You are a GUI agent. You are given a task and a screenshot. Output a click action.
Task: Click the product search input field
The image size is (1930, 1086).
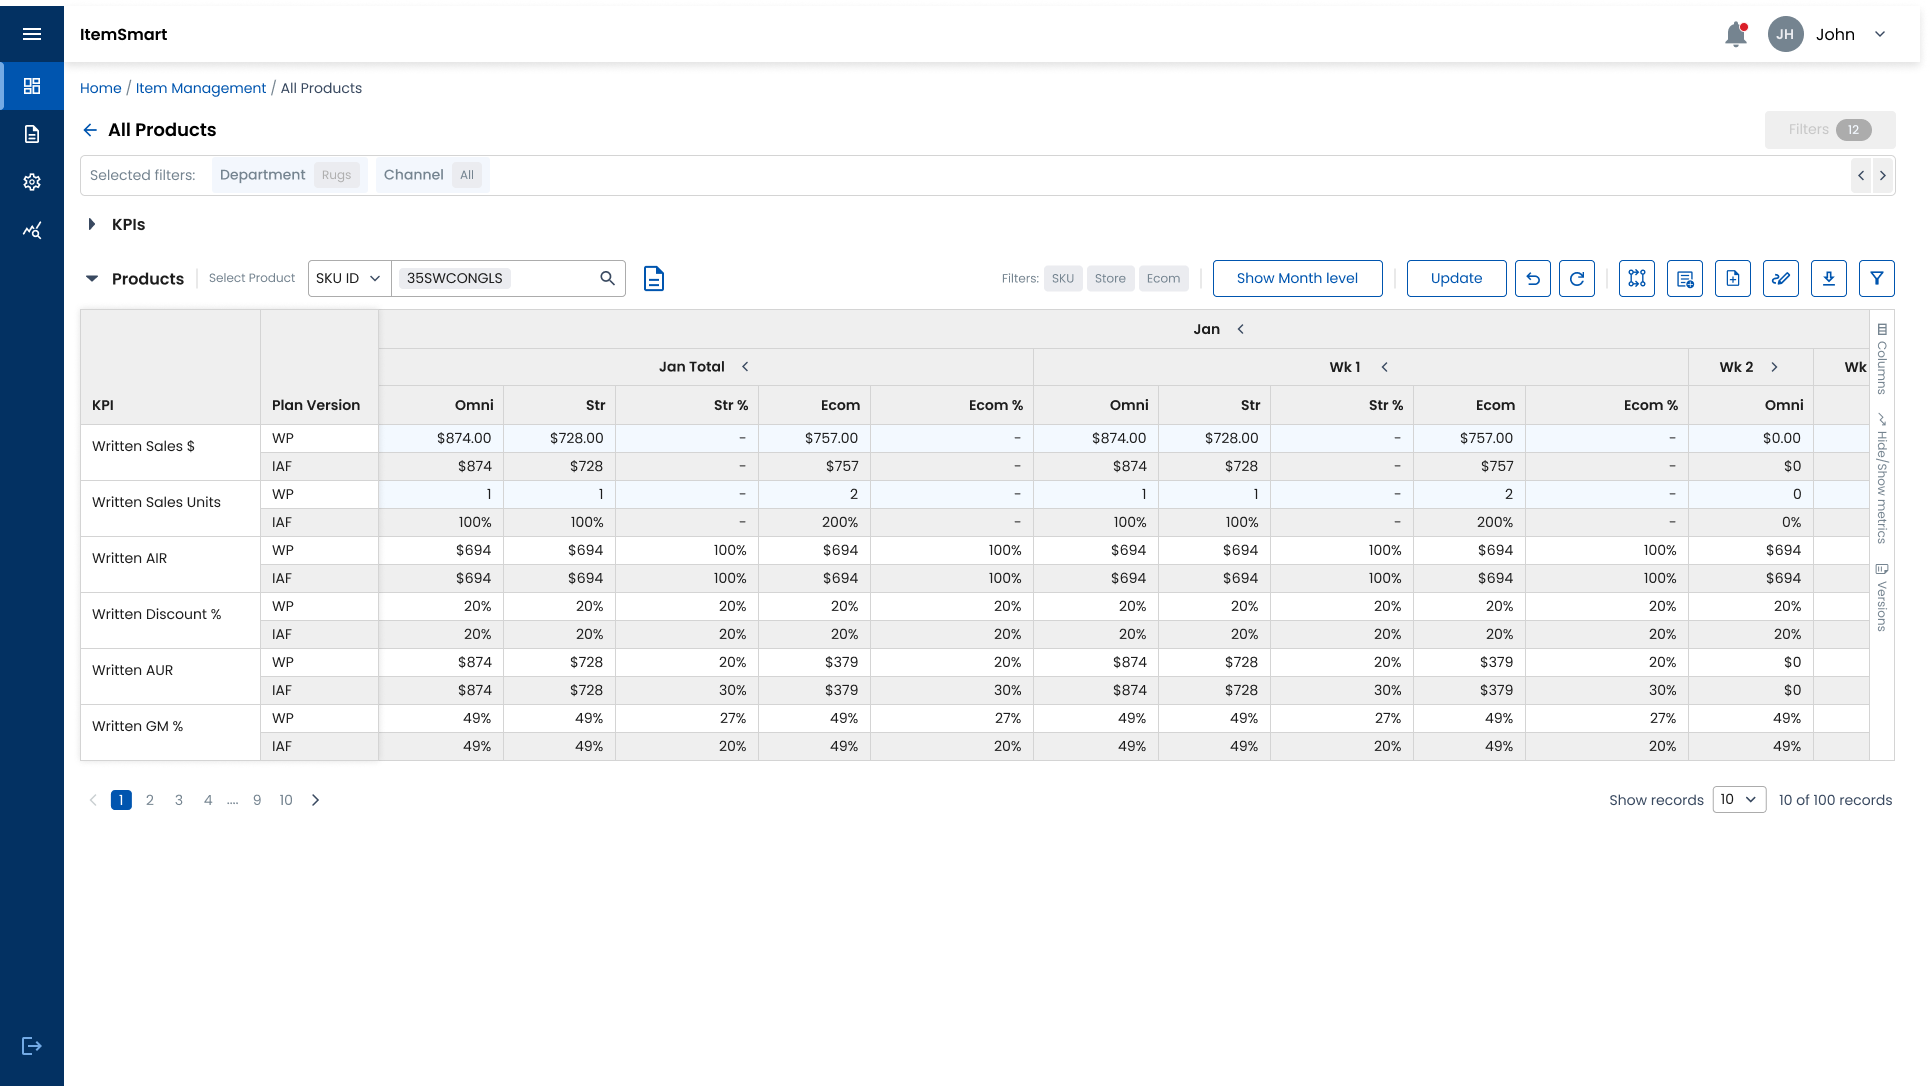pyautogui.click(x=550, y=279)
